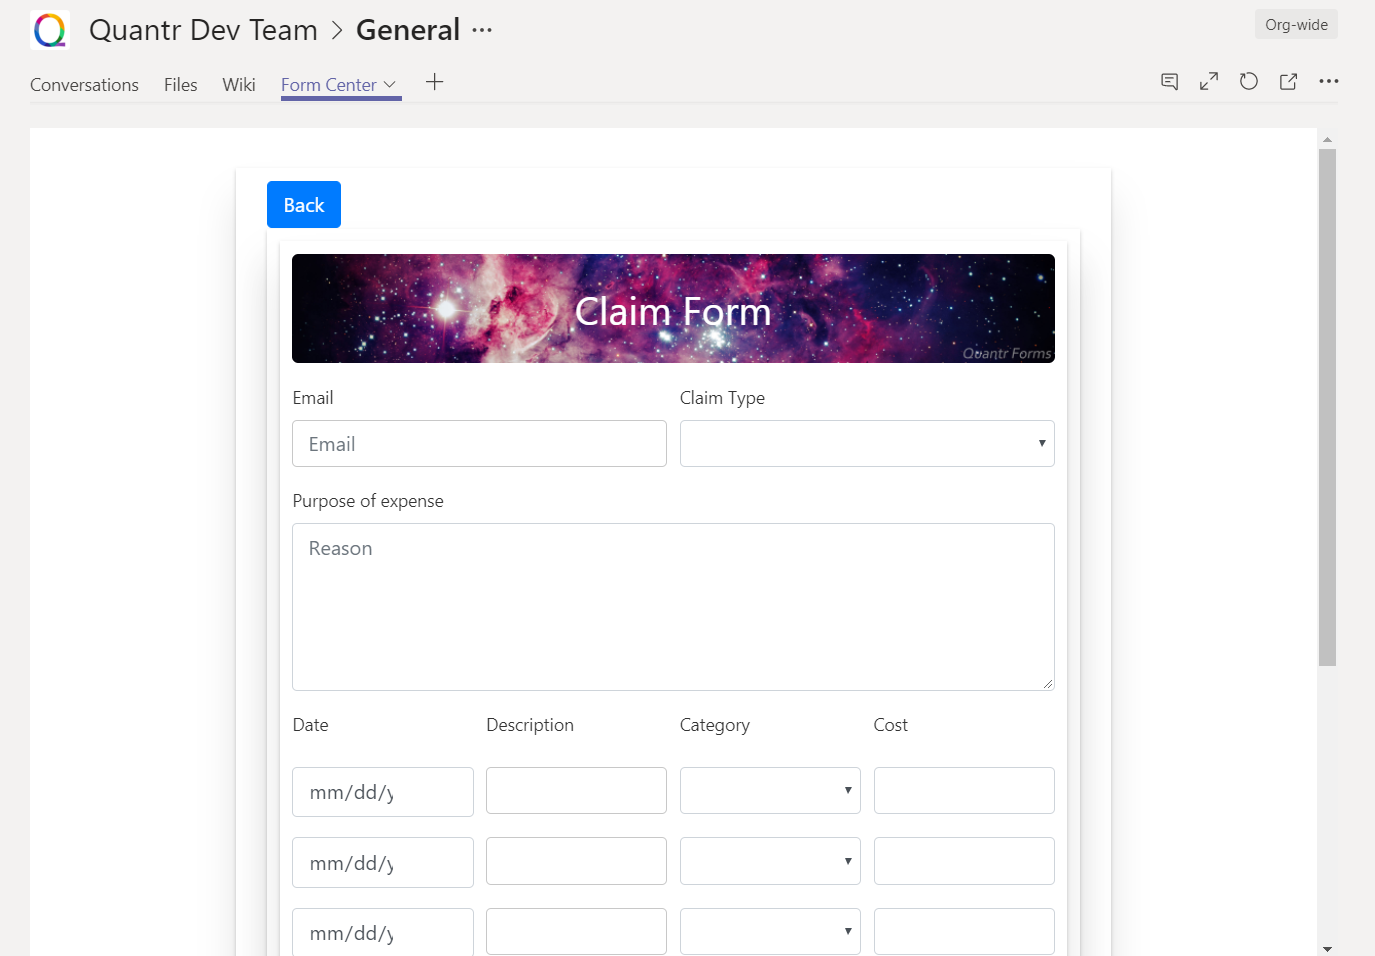The width and height of the screenshot is (1375, 956).
Task: Click the scrollbar down arrow
Action: [x=1327, y=948]
